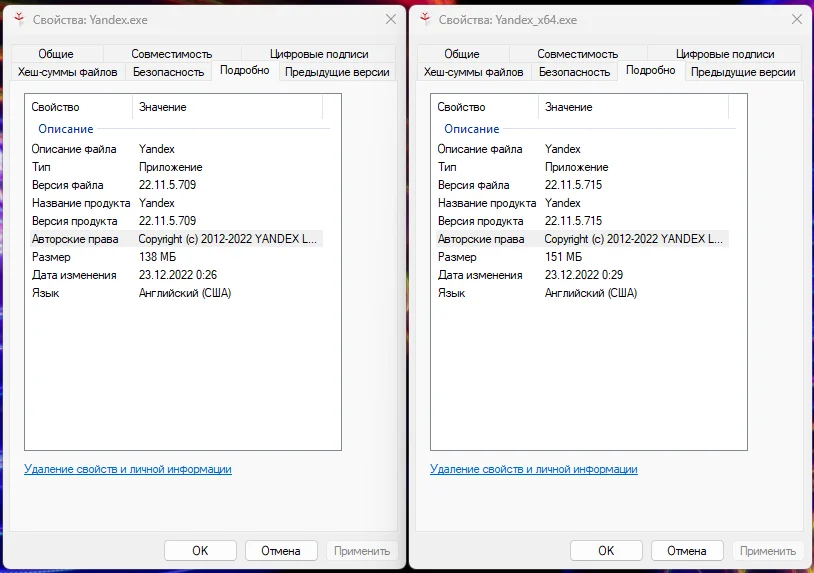Click OK in the Yandex.exe properties window
The width and height of the screenshot is (814, 573).
pos(200,551)
